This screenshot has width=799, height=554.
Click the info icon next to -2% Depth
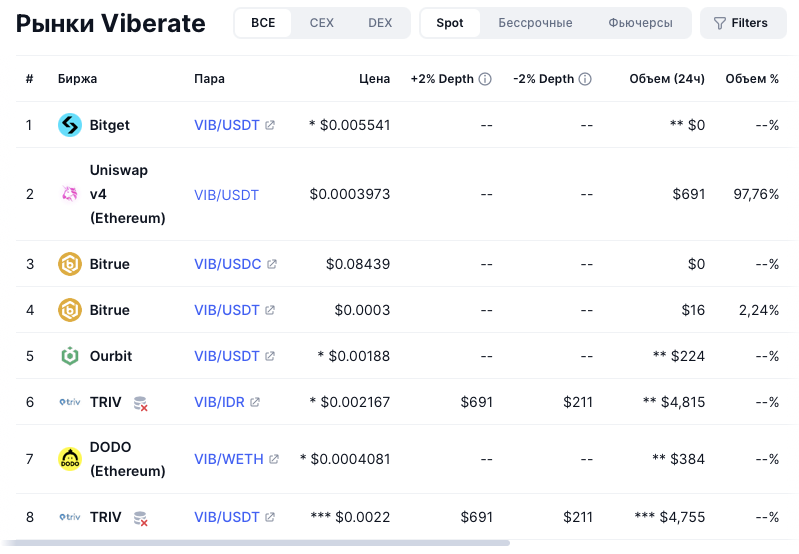pyautogui.click(x=585, y=79)
